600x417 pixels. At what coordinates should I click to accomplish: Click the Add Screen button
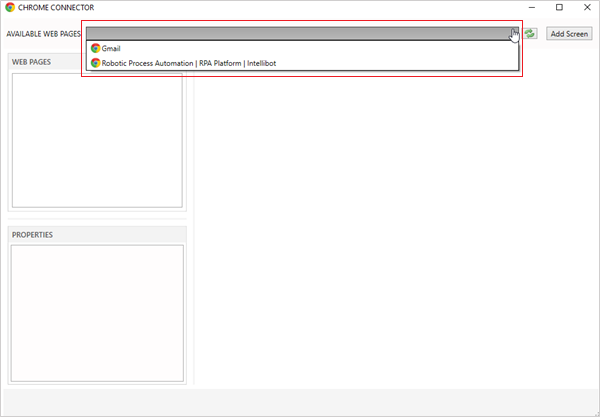coord(569,34)
